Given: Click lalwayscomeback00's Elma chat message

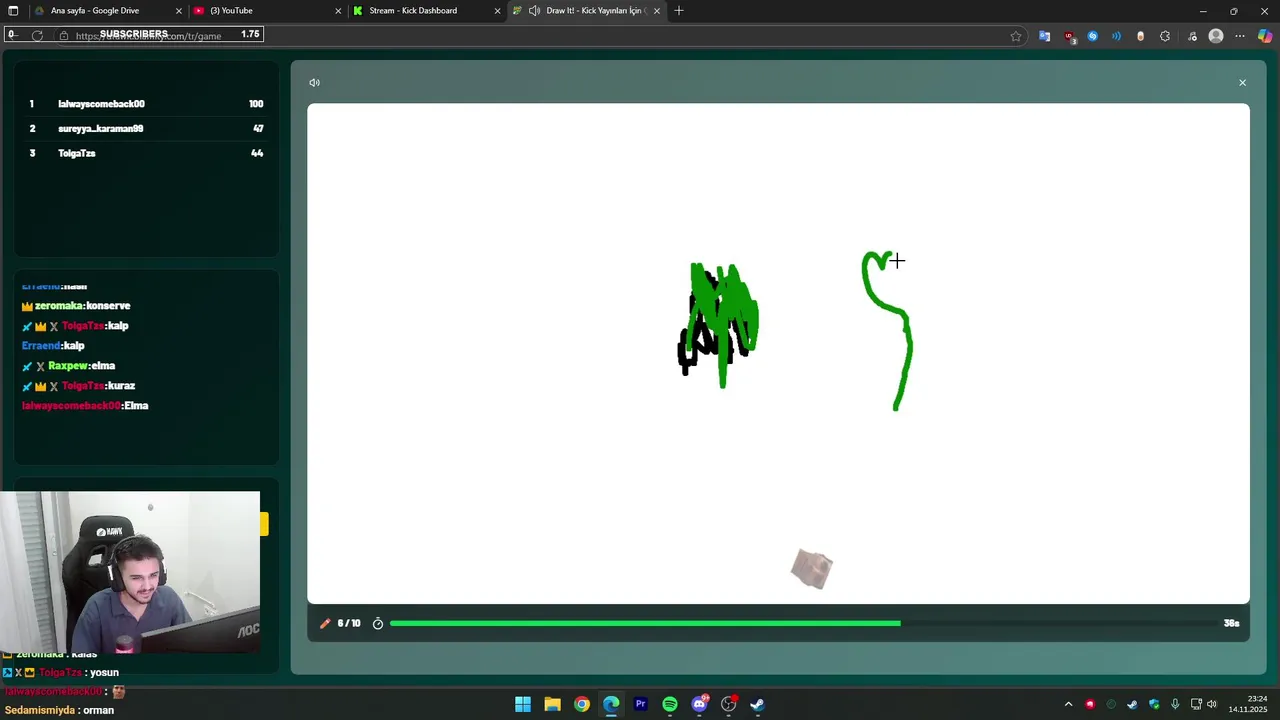Looking at the screenshot, I should tap(85, 406).
